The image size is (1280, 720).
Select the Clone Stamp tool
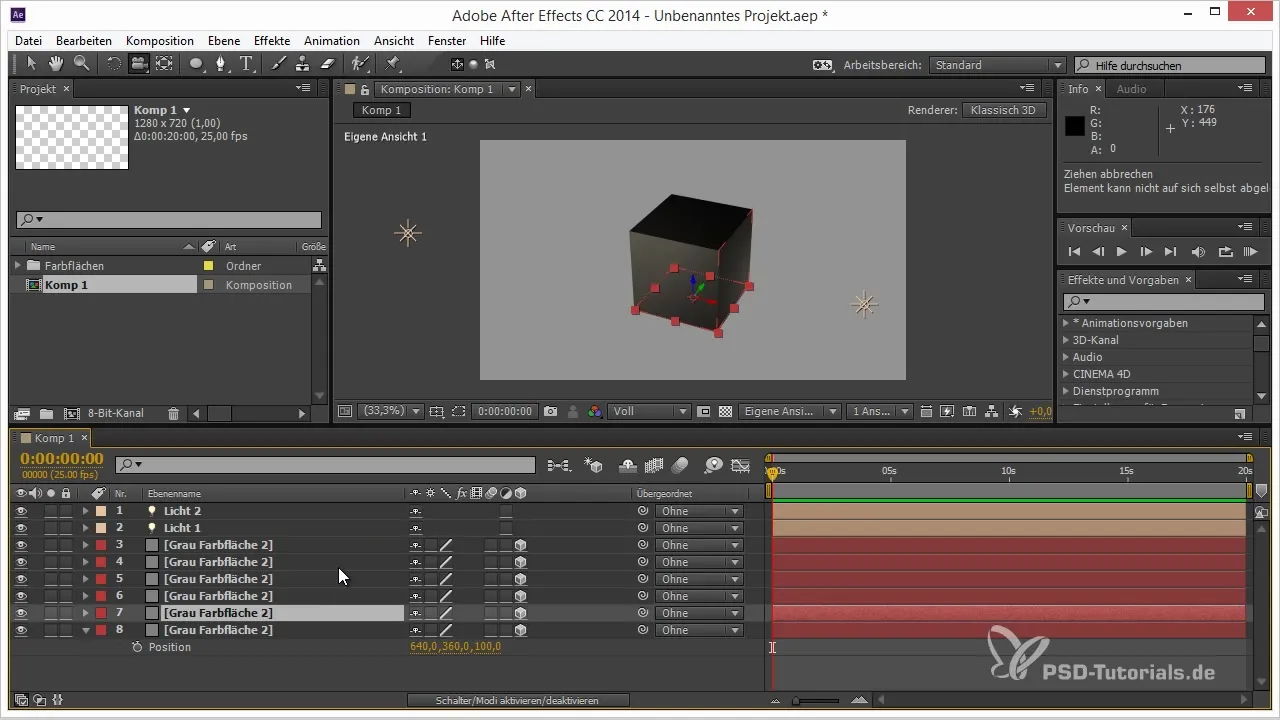coord(303,64)
